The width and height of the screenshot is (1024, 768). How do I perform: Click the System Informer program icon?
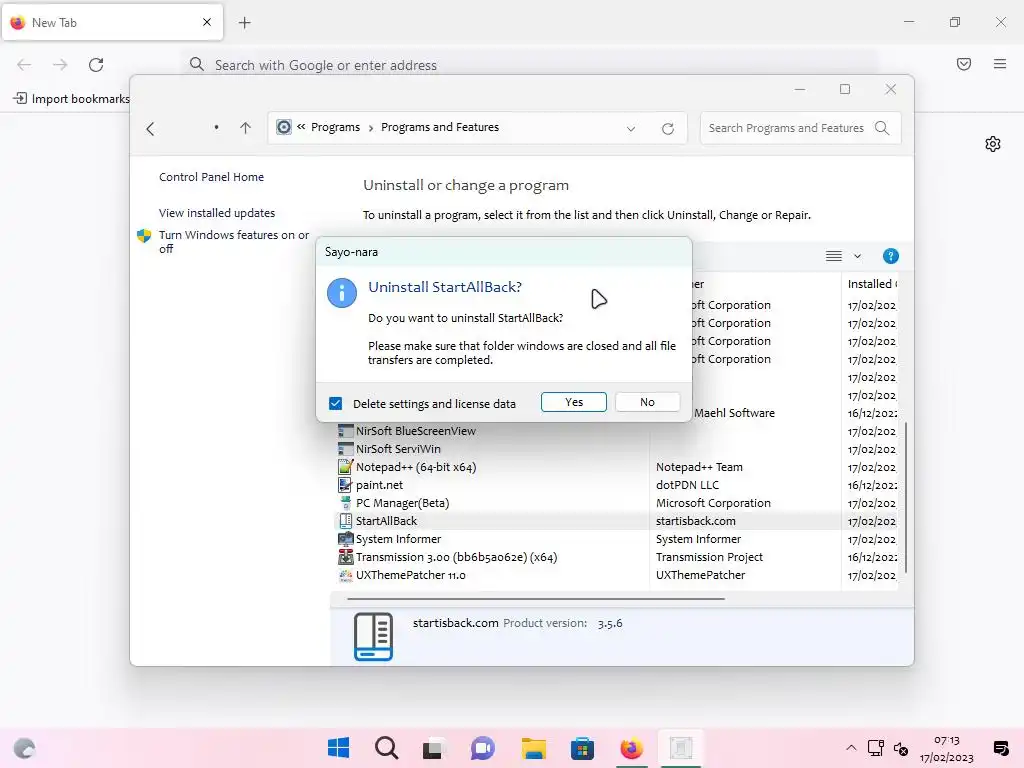pos(345,539)
